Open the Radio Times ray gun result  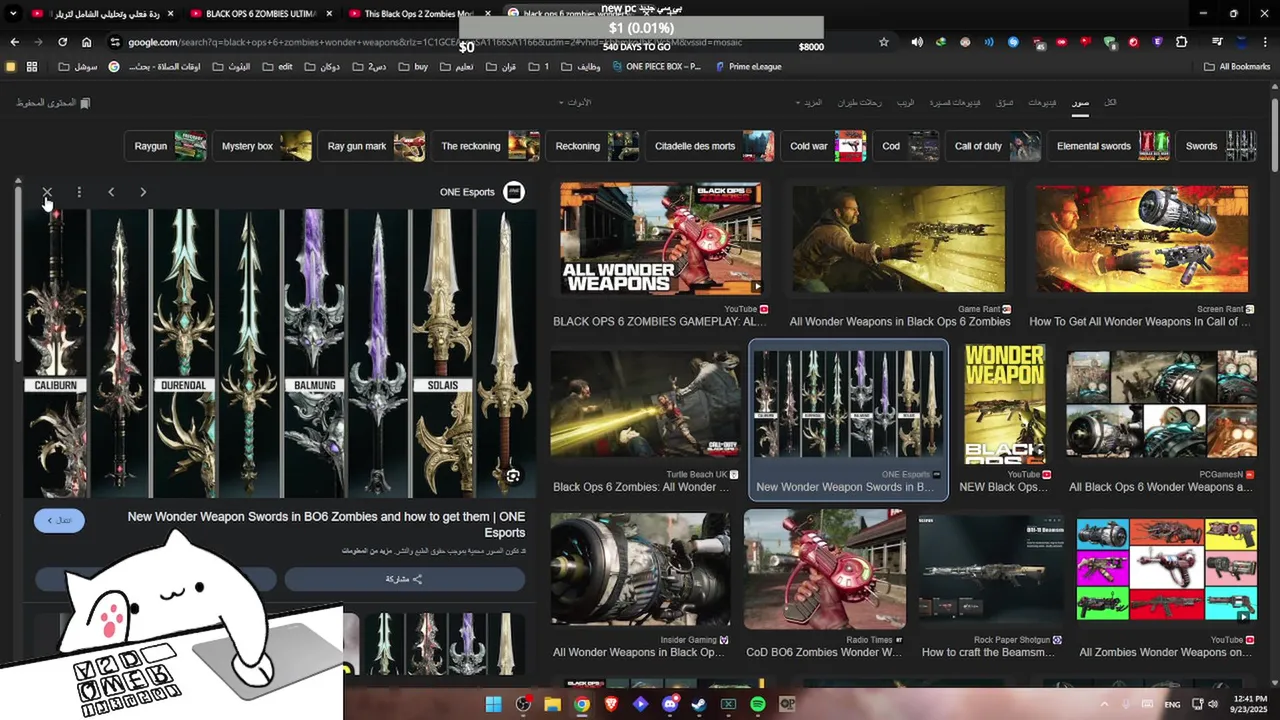click(825, 569)
